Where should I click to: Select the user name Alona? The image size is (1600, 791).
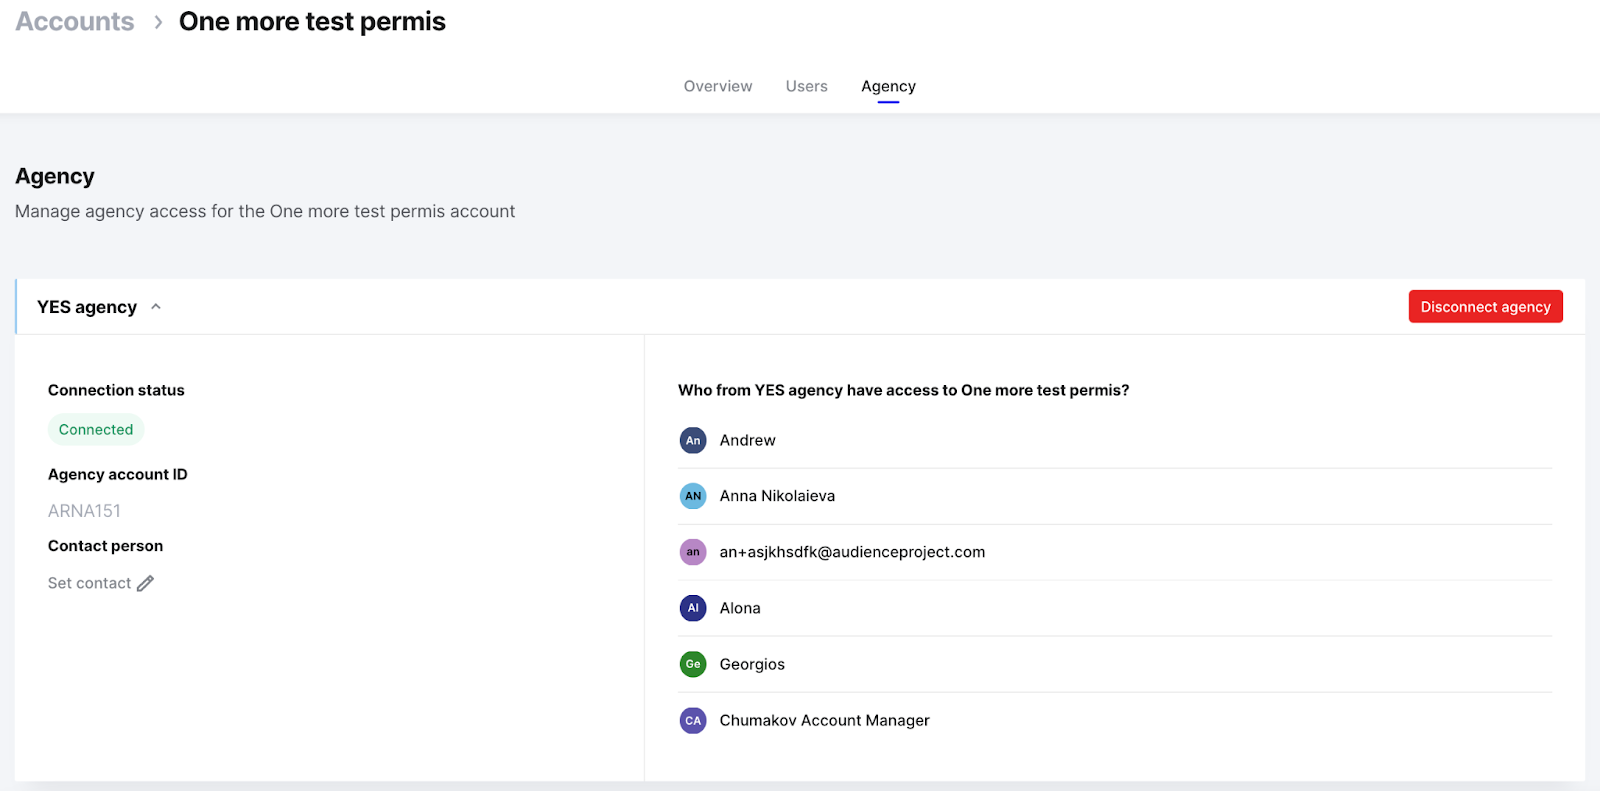[x=740, y=608]
